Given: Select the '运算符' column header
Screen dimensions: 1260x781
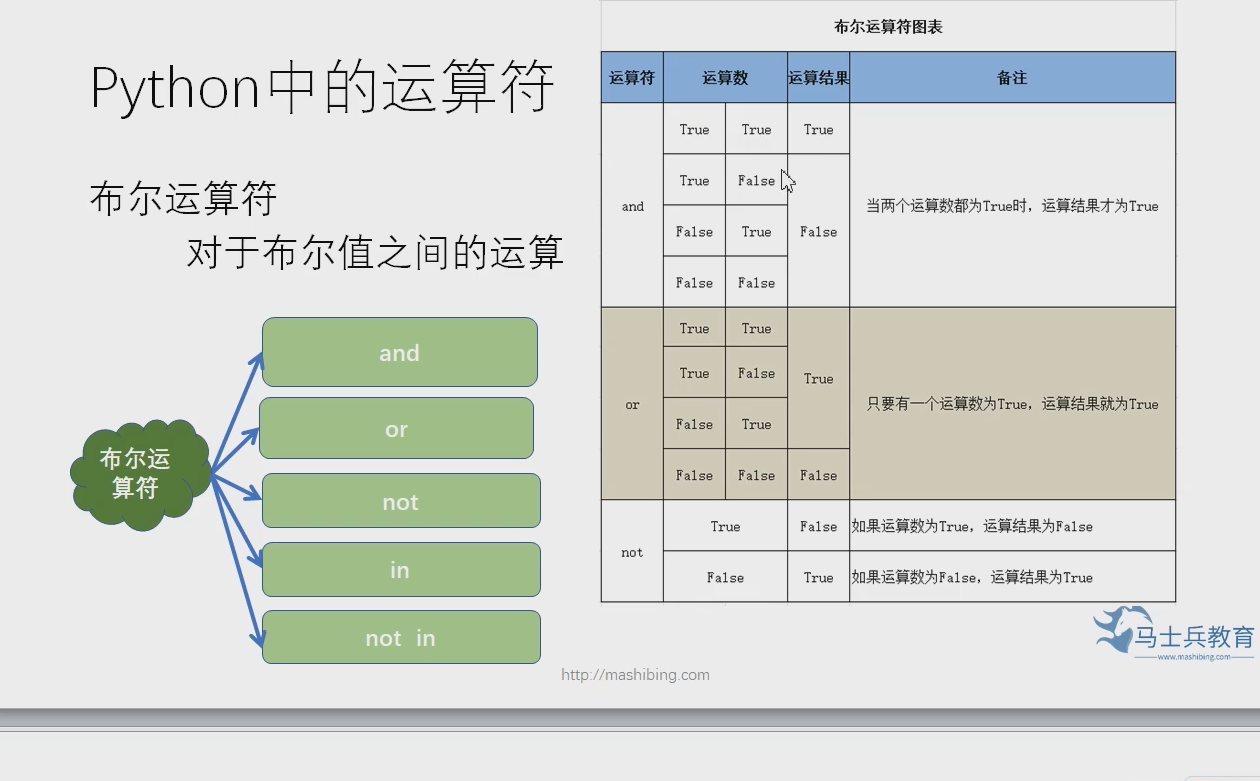Looking at the screenshot, I should tap(632, 77).
